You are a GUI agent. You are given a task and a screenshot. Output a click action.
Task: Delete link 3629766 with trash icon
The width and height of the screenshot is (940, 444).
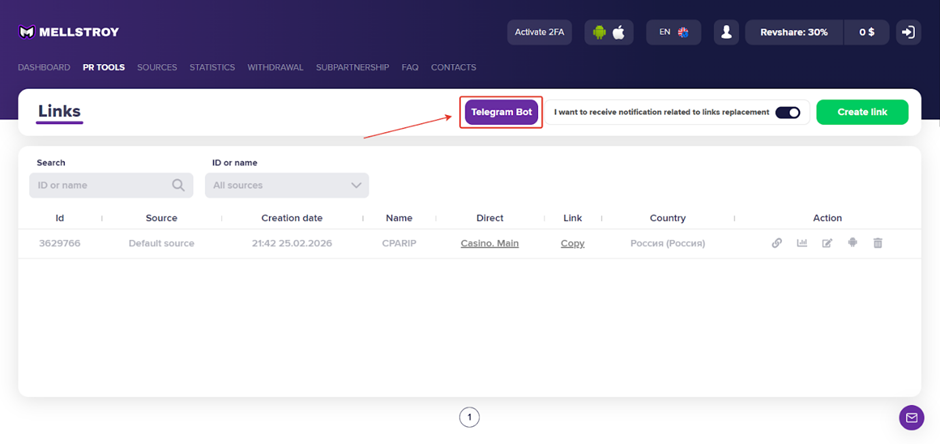pos(878,243)
